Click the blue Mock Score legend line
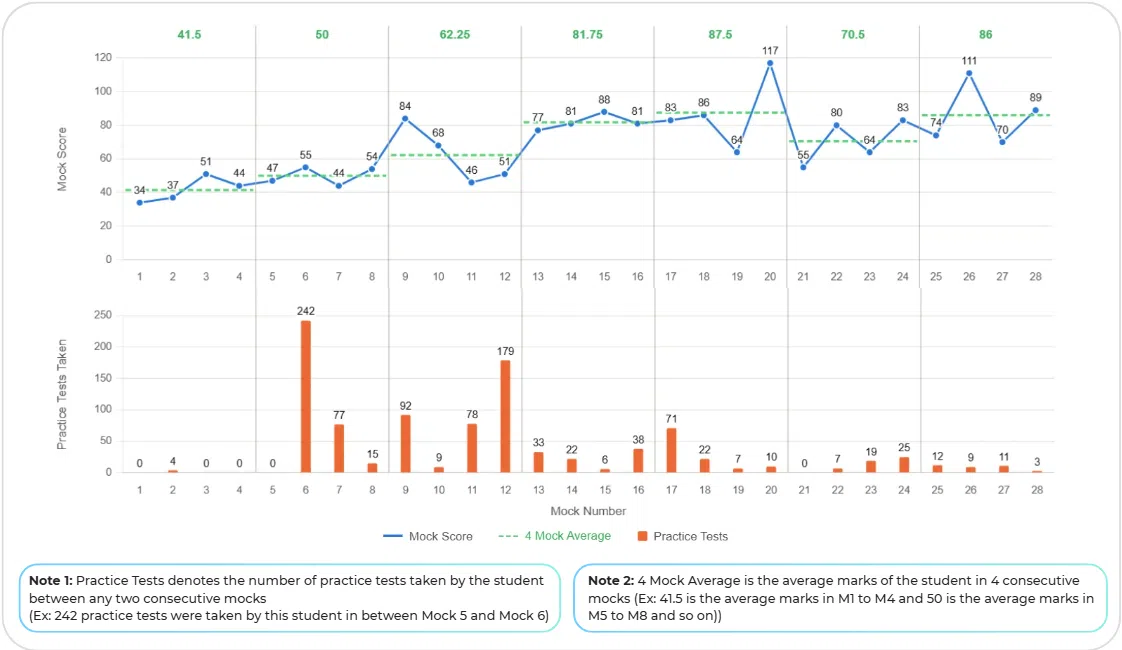Image resolution: width=1122 pixels, height=650 pixels. point(393,536)
